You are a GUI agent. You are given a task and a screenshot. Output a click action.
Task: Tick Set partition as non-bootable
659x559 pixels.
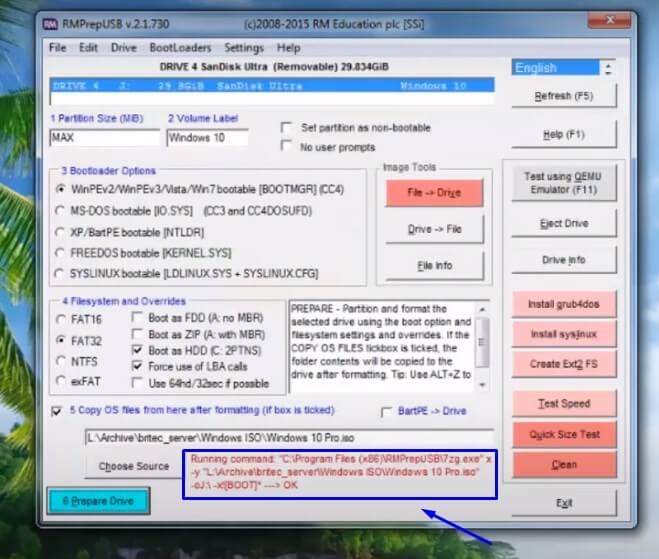[287, 127]
